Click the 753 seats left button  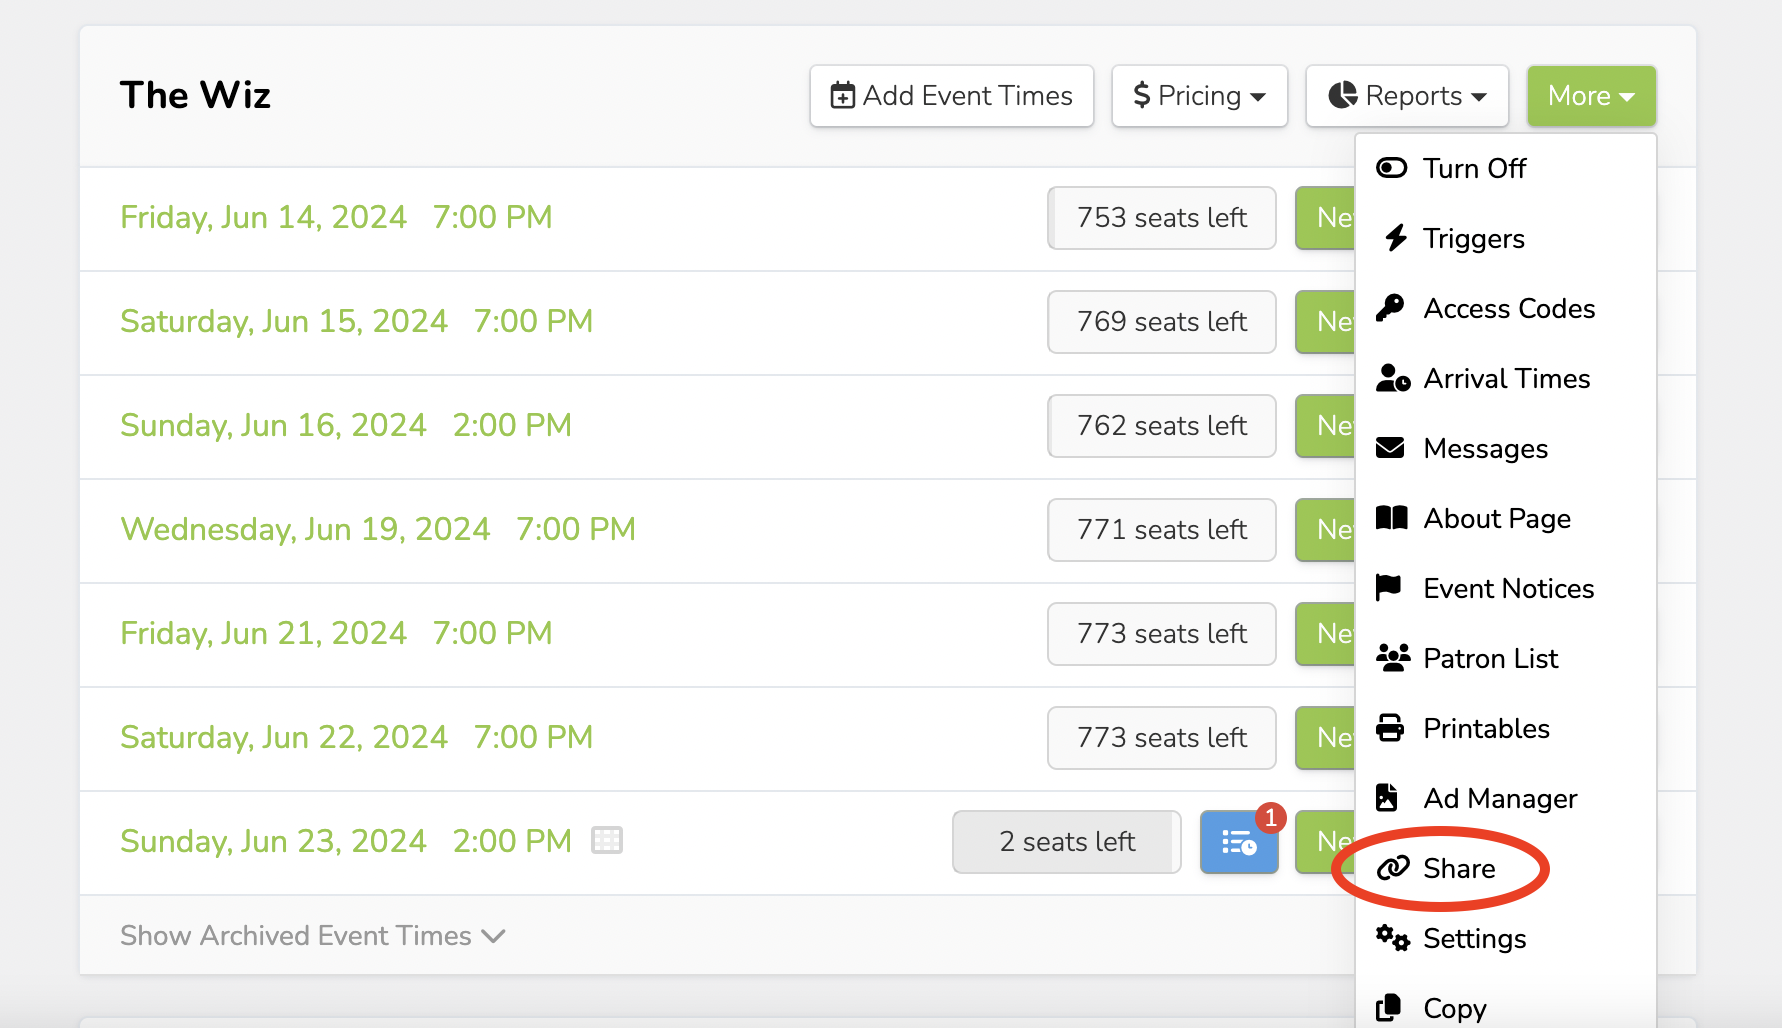(1162, 218)
